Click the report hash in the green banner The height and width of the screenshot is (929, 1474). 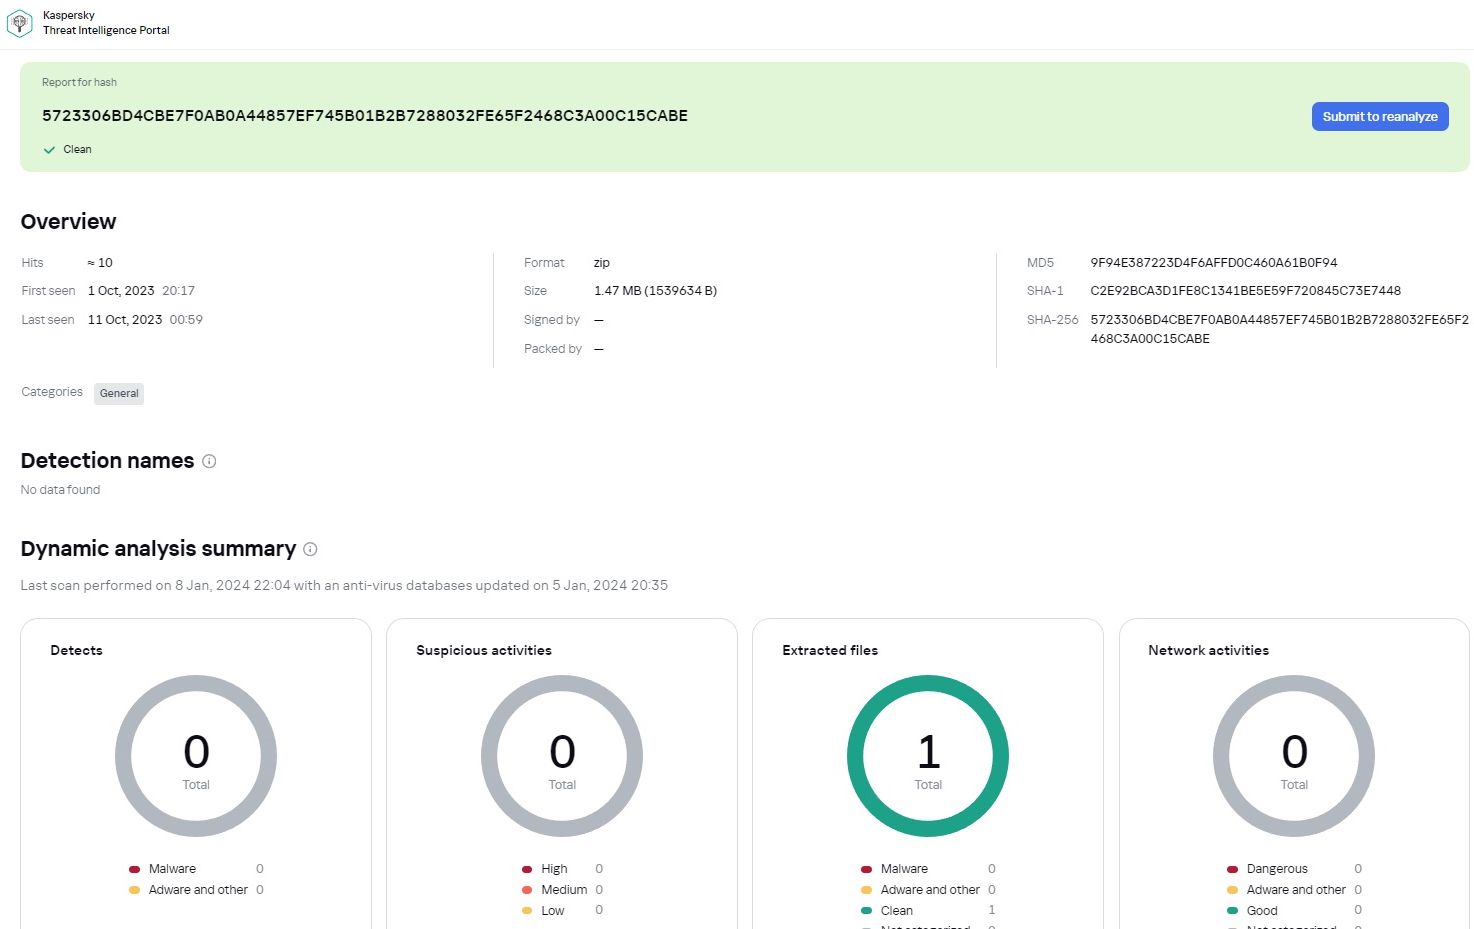point(364,115)
